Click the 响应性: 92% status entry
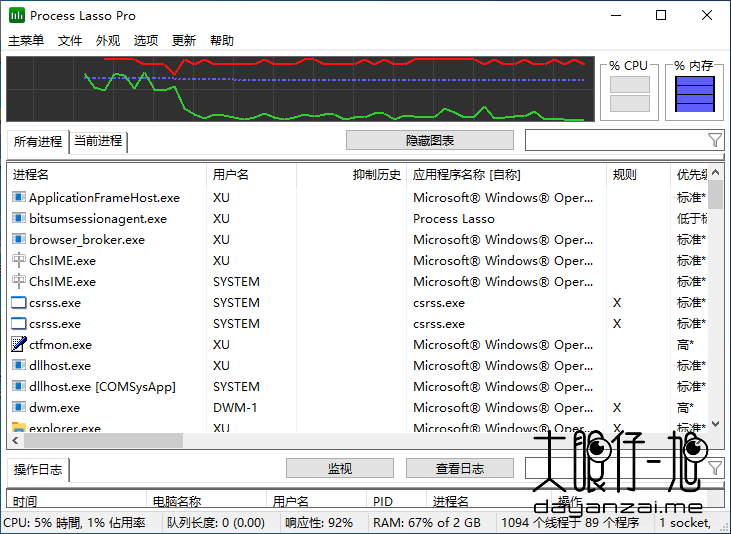This screenshot has height=534, width=731. [319, 523]
